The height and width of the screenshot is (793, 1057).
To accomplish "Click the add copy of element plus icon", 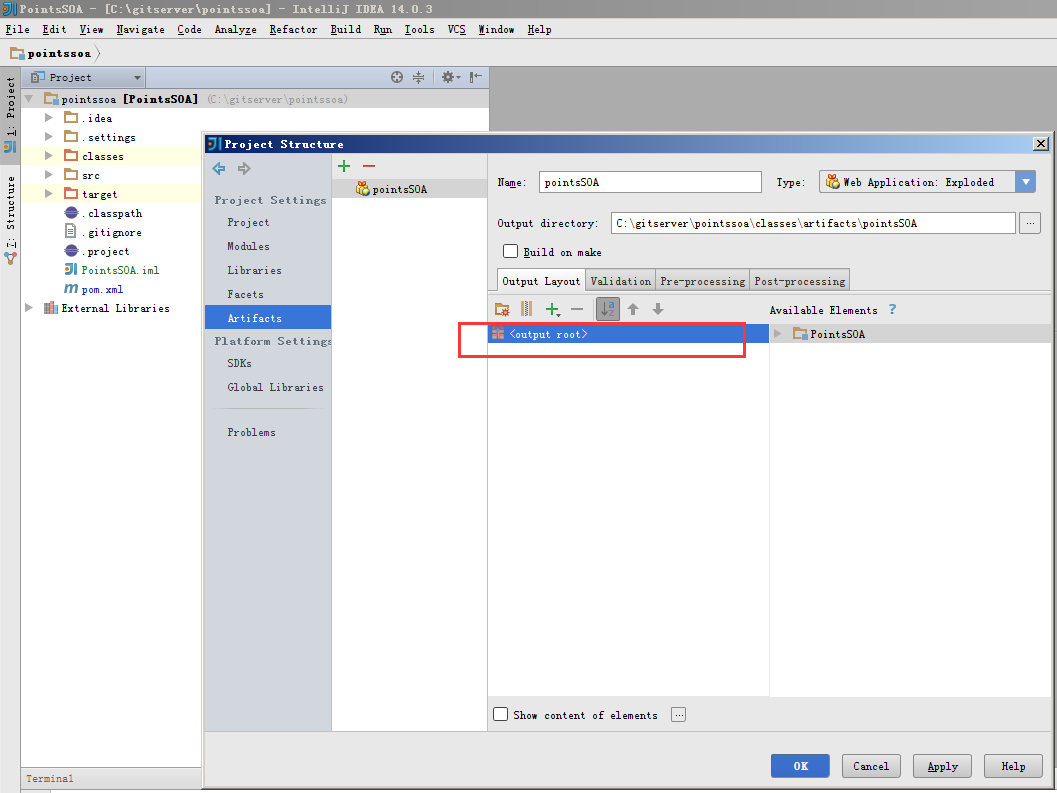I will 553,310.
